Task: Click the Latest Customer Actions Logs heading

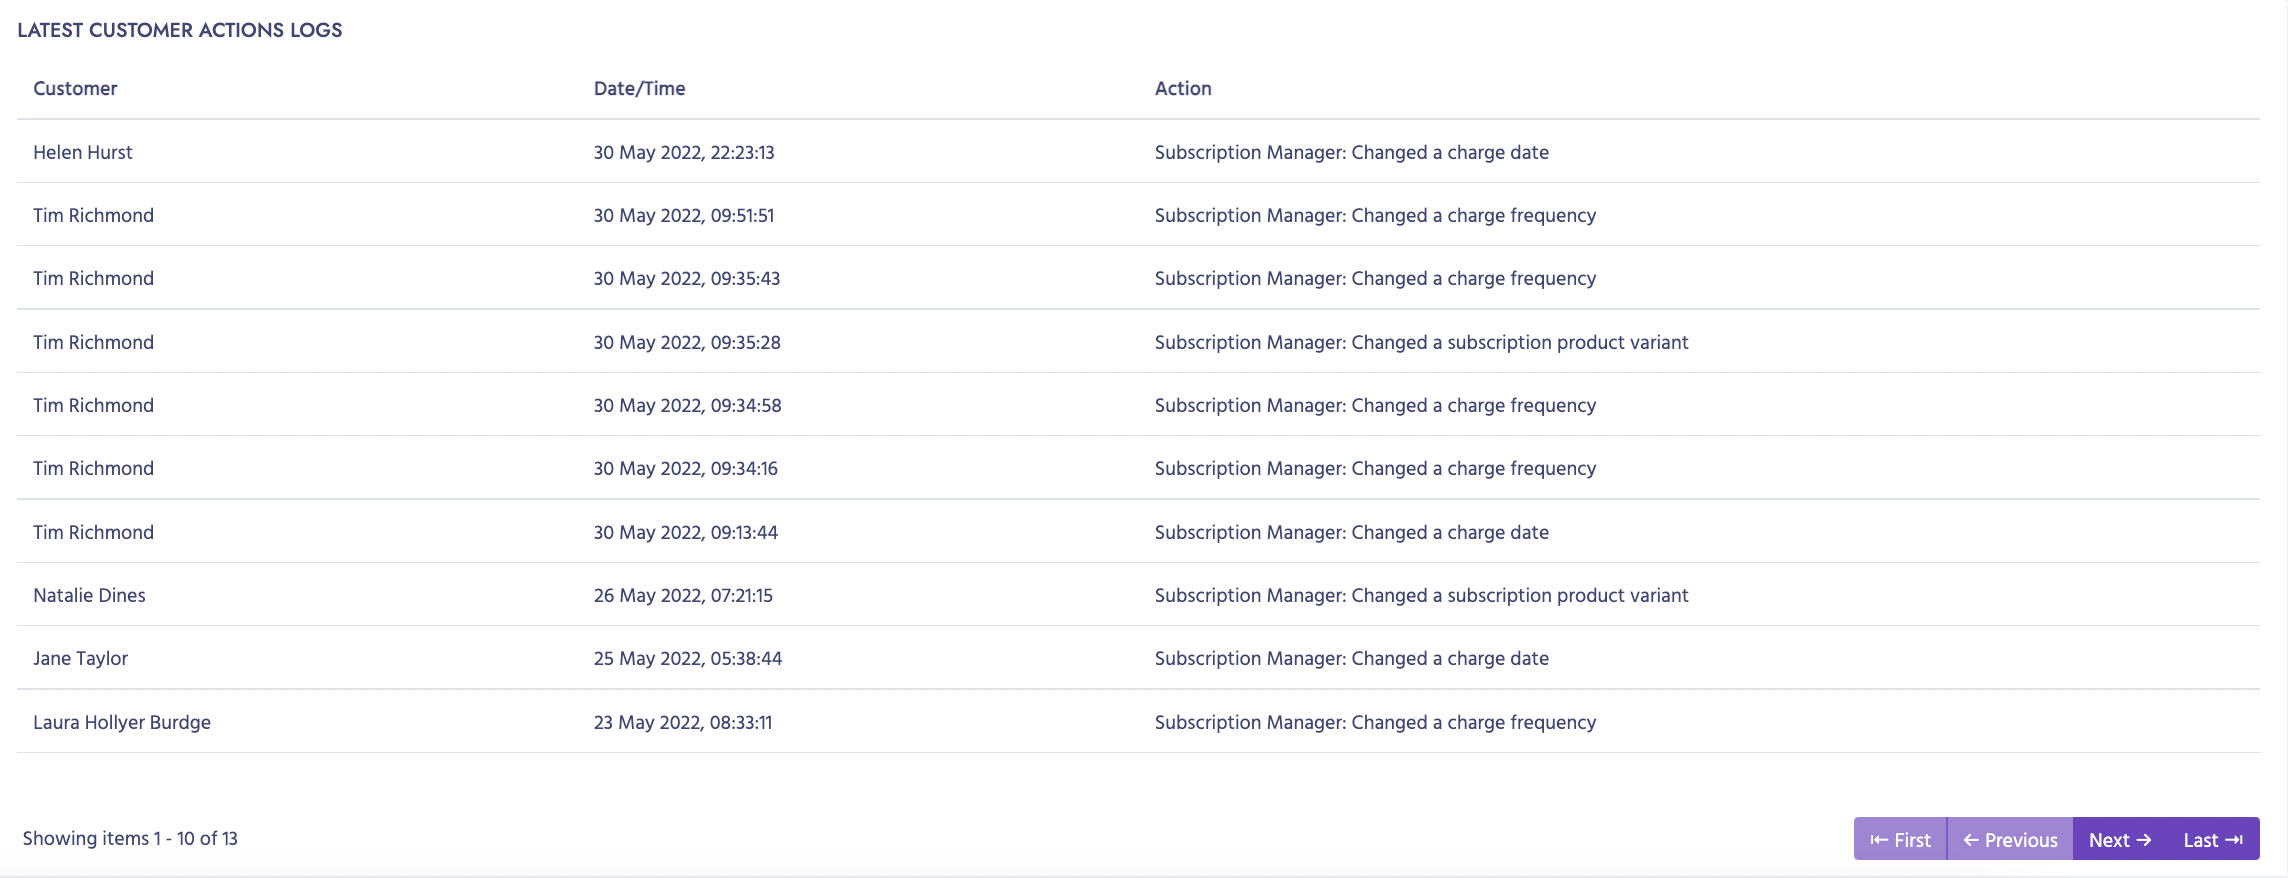Action: click(180, 30)
